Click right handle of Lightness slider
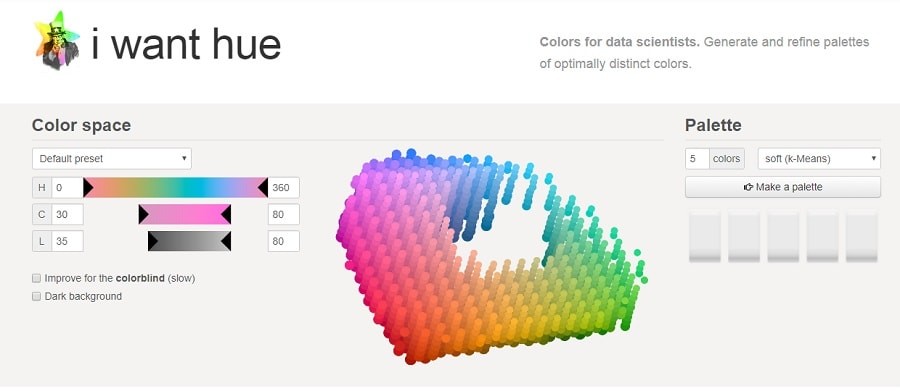The height and width of the screenshot is (391, 900). (226, 241)
